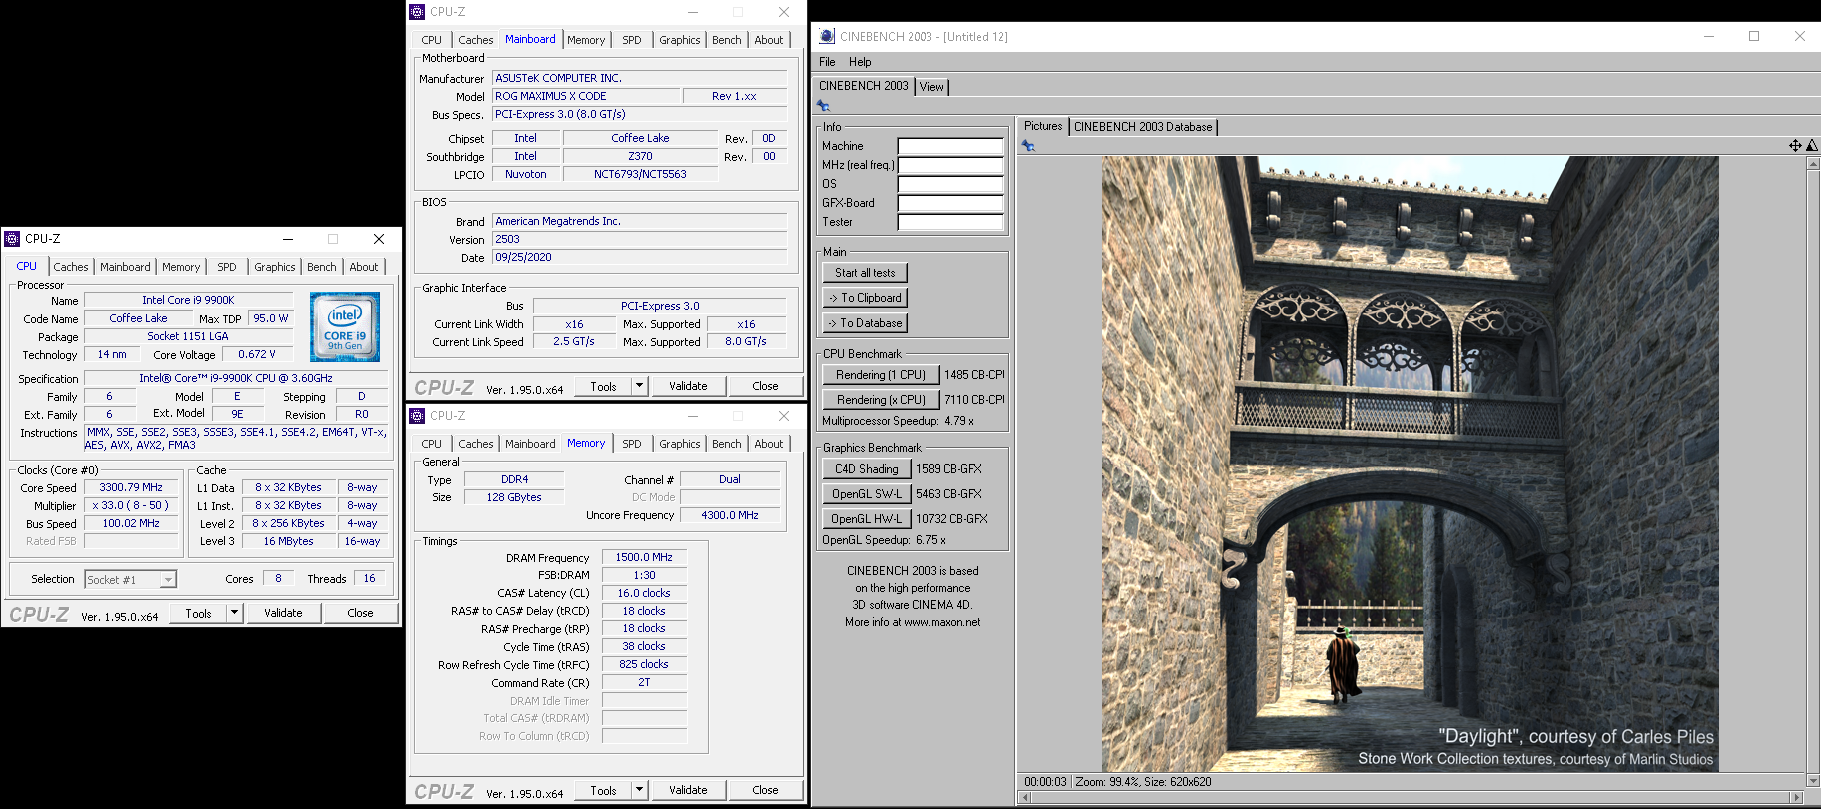Switch to the View tab in CINEBENCH

[x=931, y=87]
